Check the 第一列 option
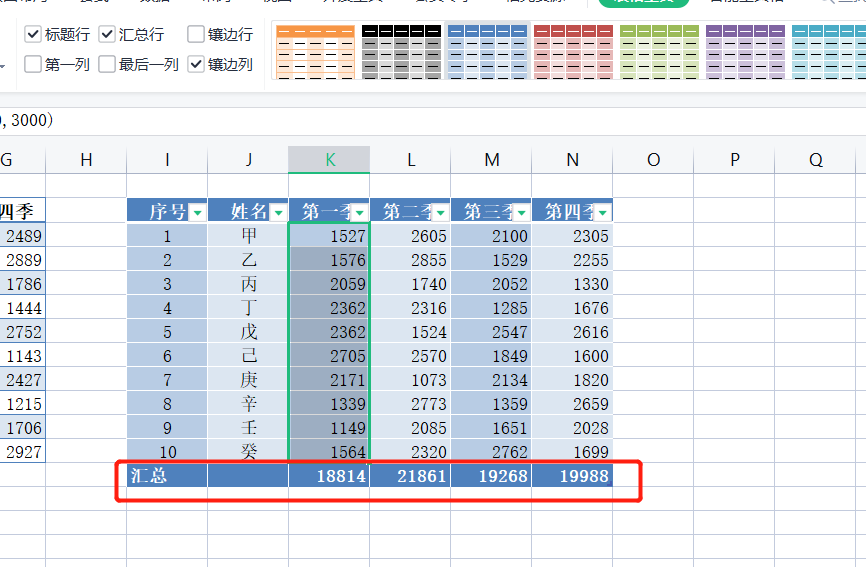The image size is (866, 567). [x=33, y=65]
